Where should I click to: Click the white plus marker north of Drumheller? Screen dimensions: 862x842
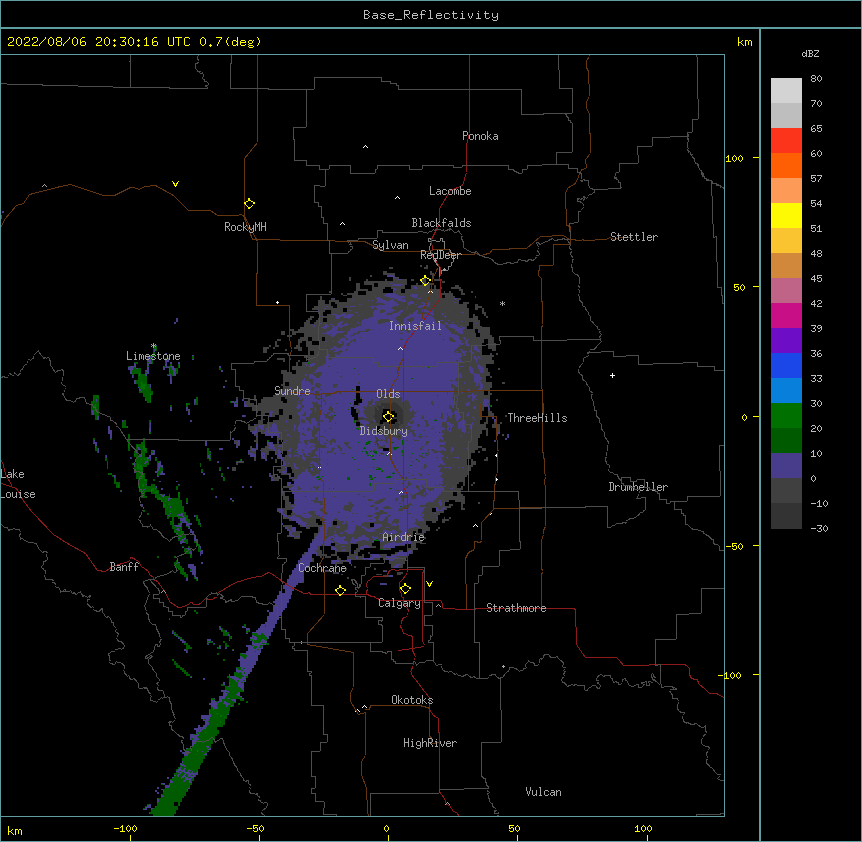(x=612, y=375)
